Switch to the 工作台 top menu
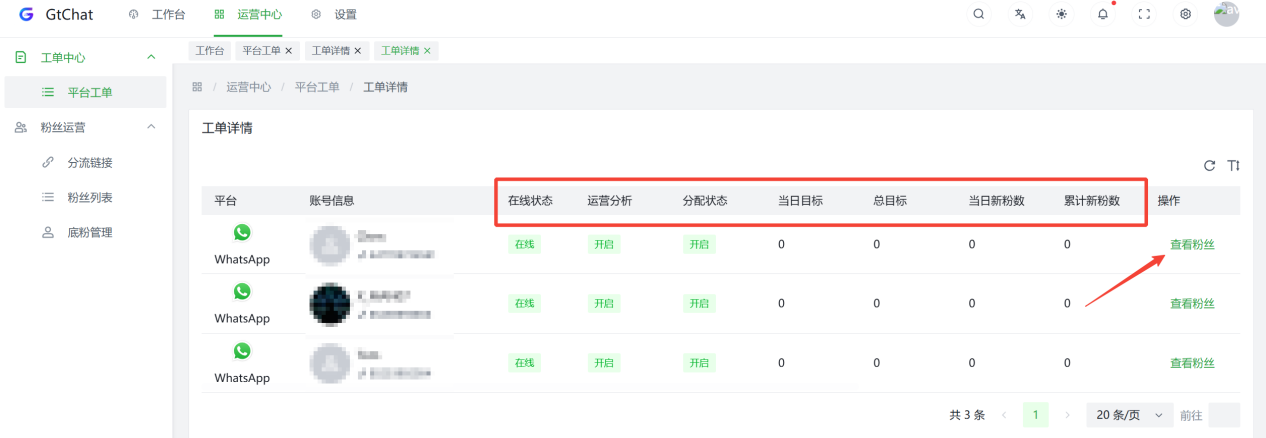This screenshot has width=1266, height=438. coord(158,14)
